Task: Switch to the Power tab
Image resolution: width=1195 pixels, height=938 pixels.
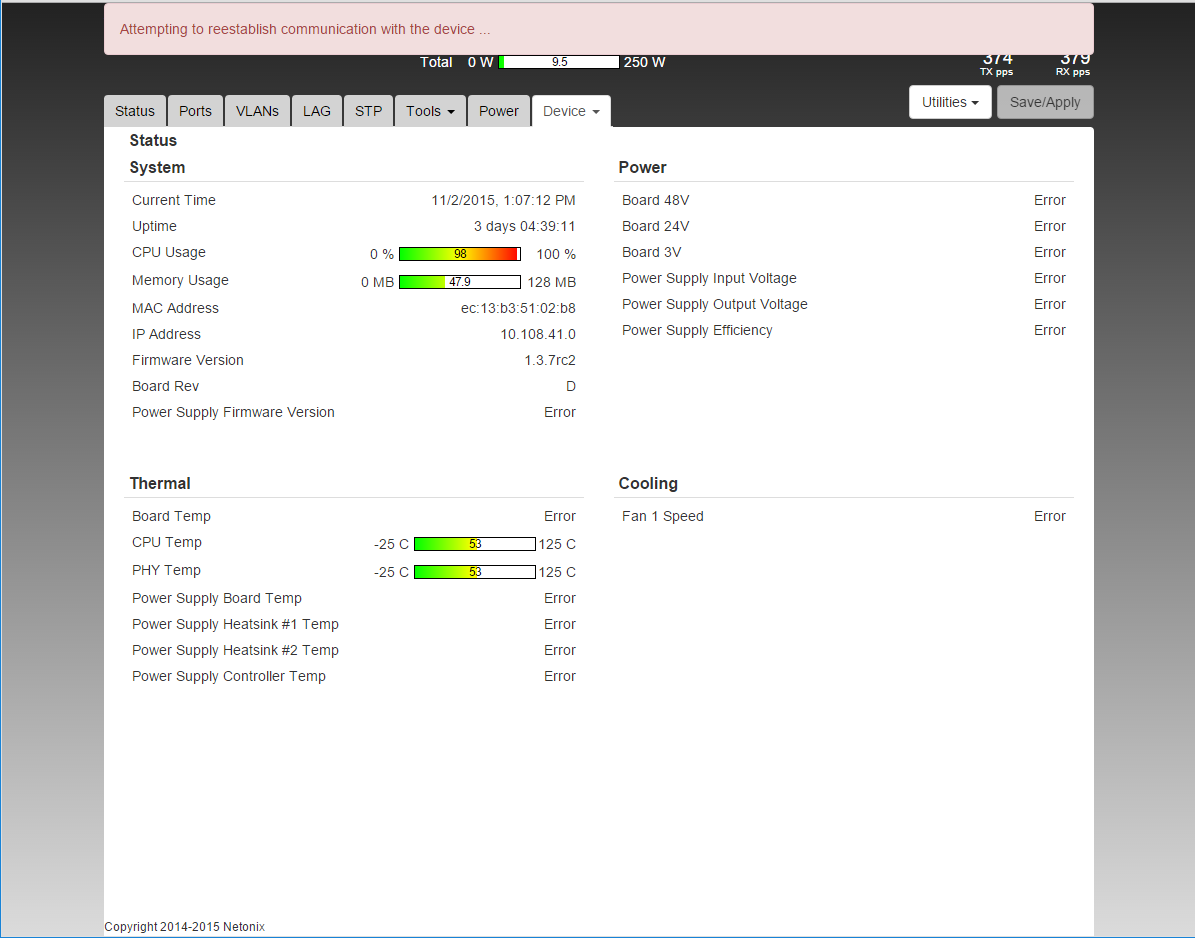Action: coord(498,111)
